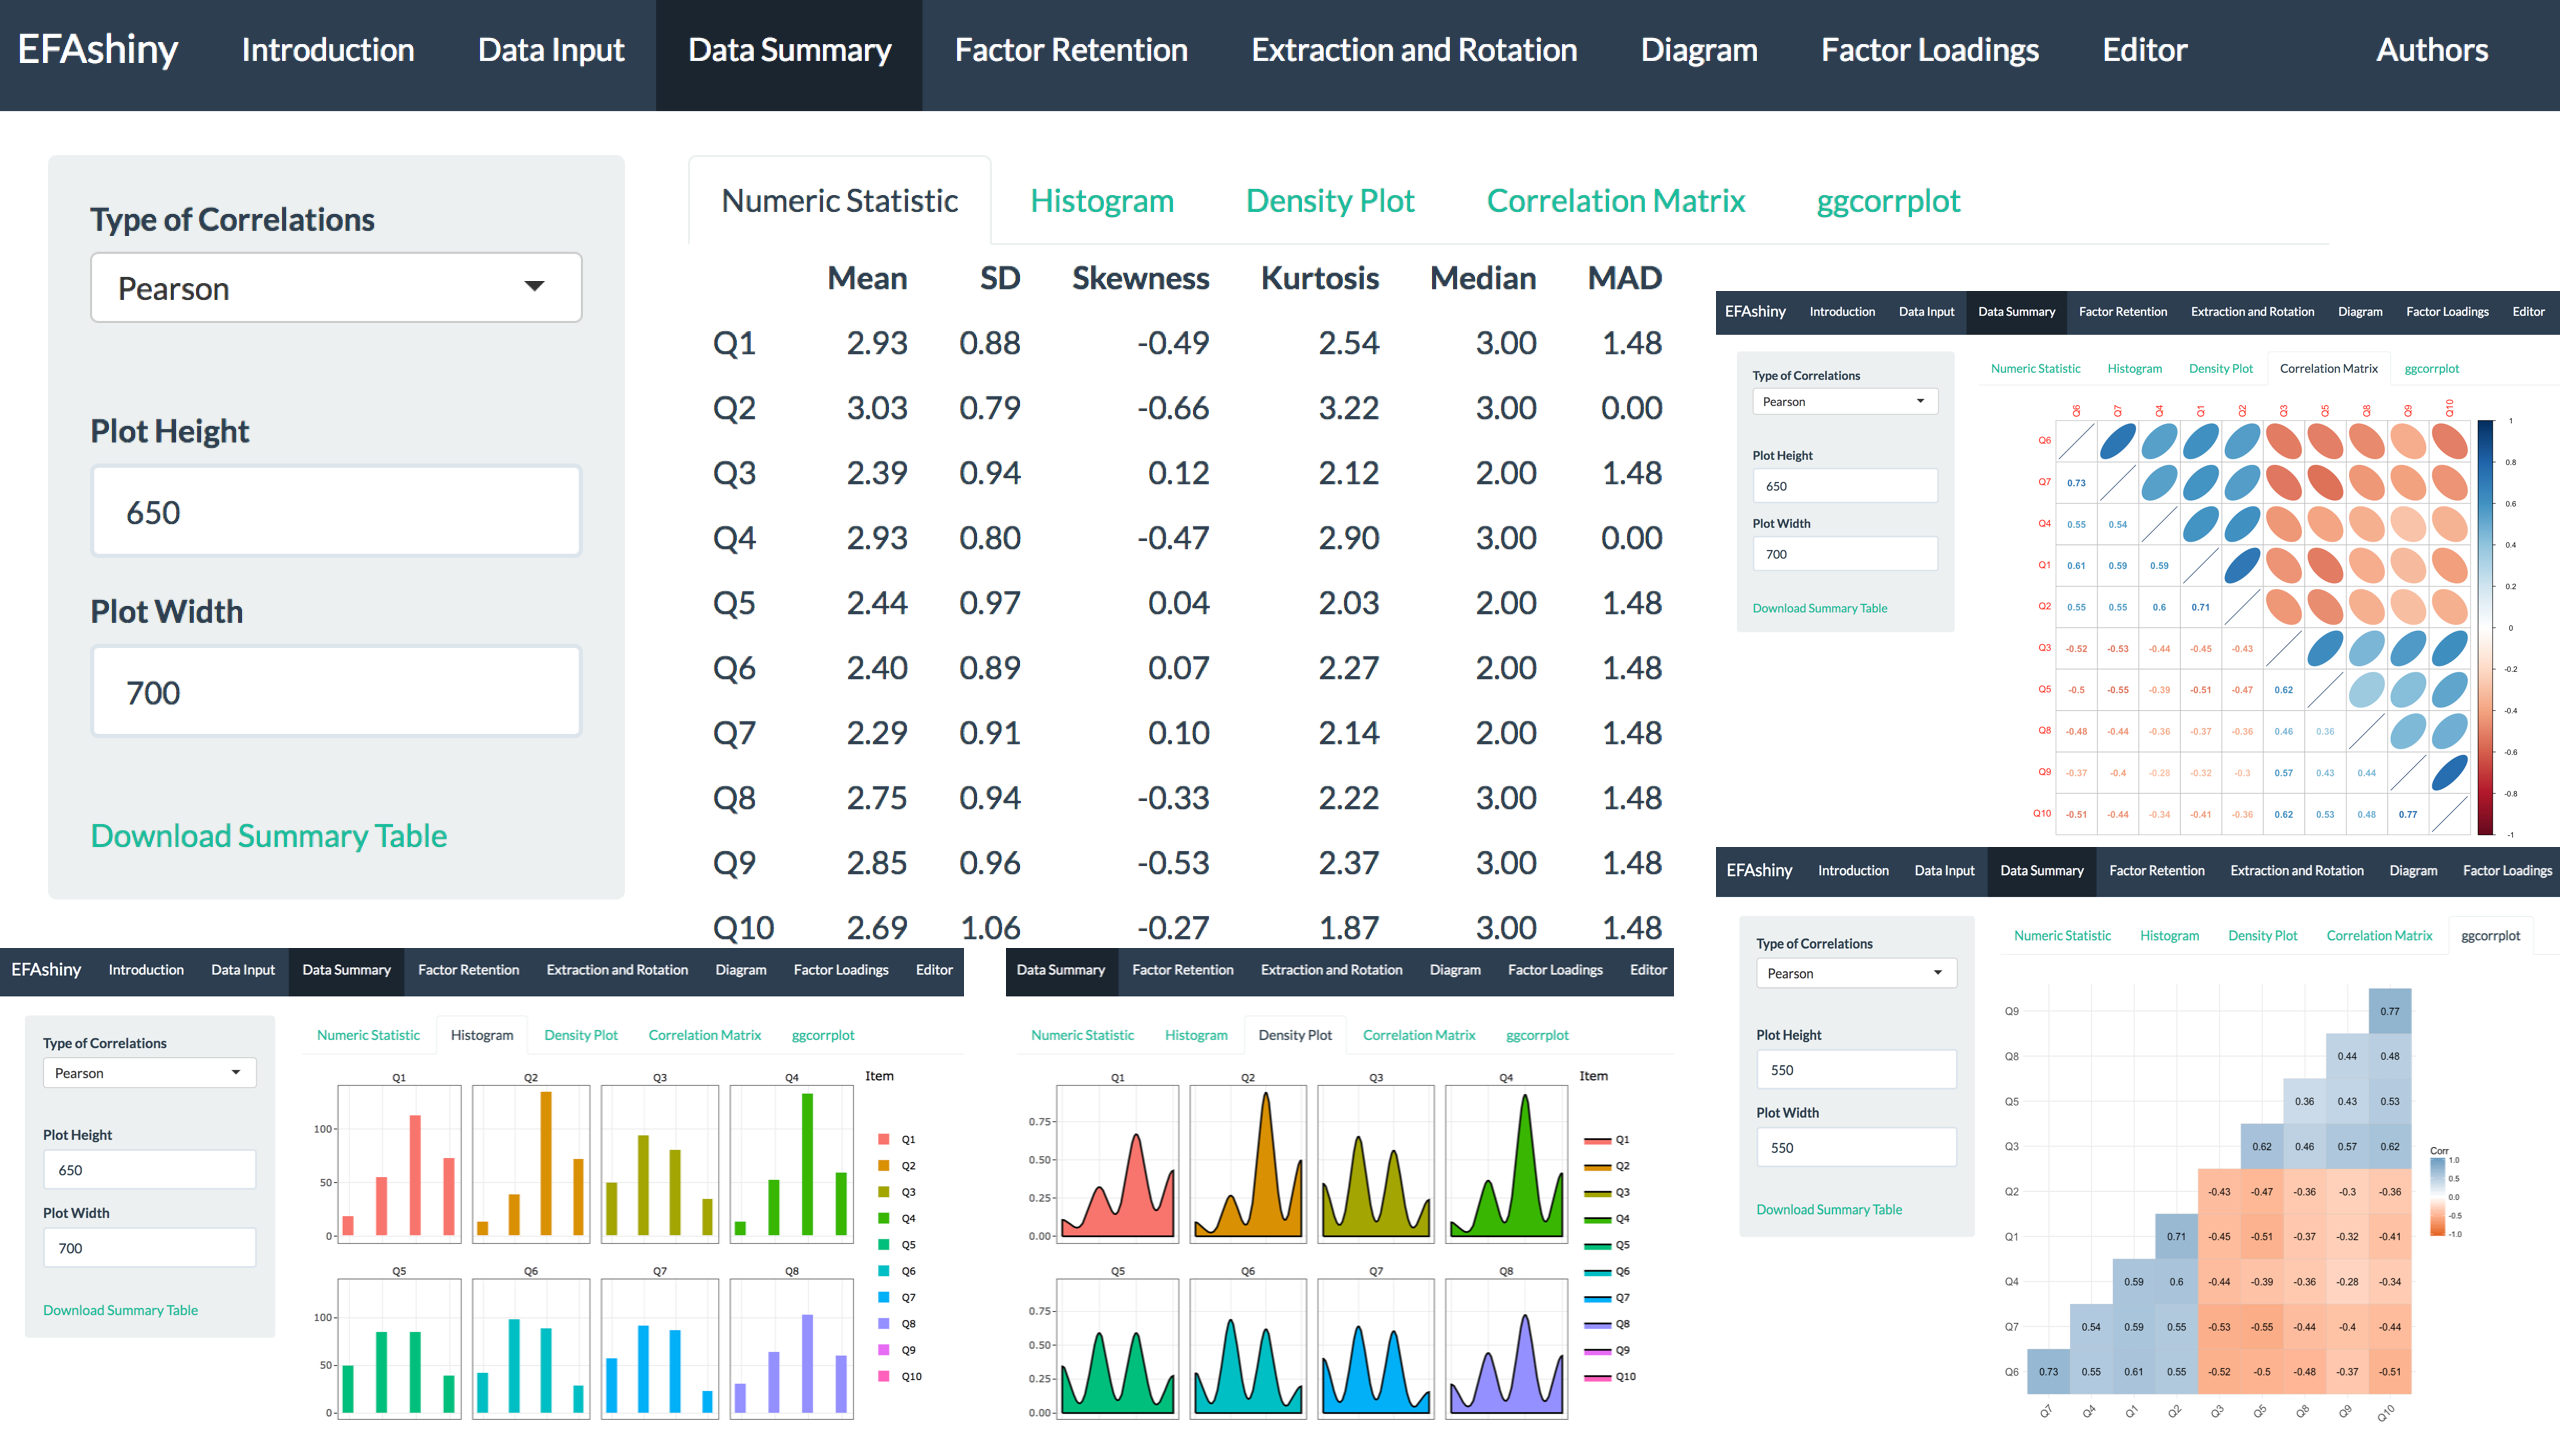This screenshot has height=1434, width=2560.
Task: Click the large Download Summary Table link
Action: pyautogui.click(x=268, y=835)
